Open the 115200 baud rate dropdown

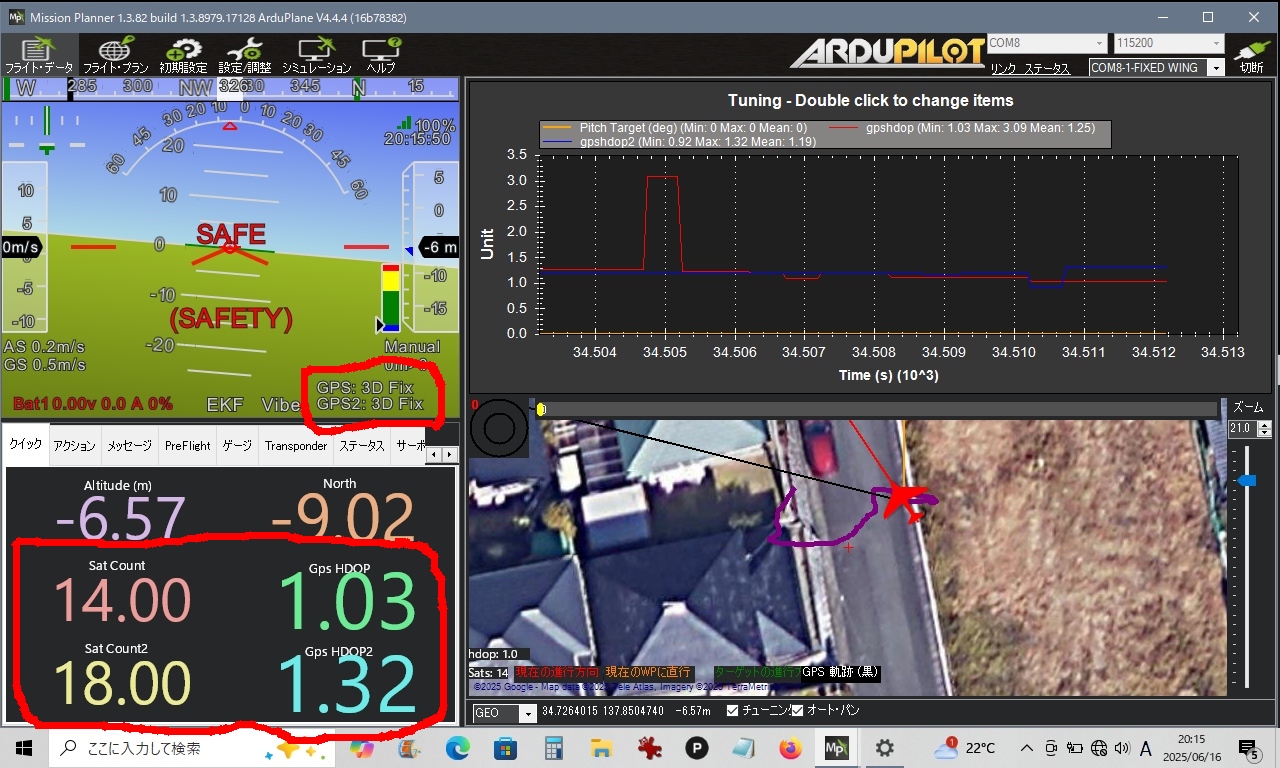point(1169,44)
